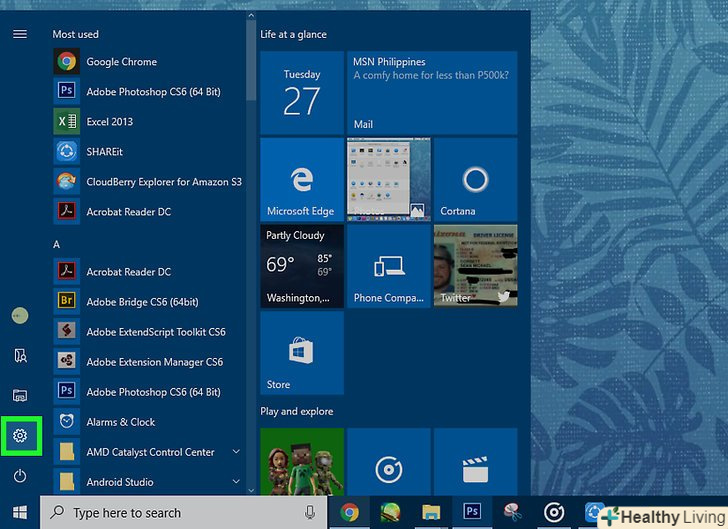This screenshot has width=728, height=529.
Task: Open Google Chrome from Most used
Action: point(121,62)
